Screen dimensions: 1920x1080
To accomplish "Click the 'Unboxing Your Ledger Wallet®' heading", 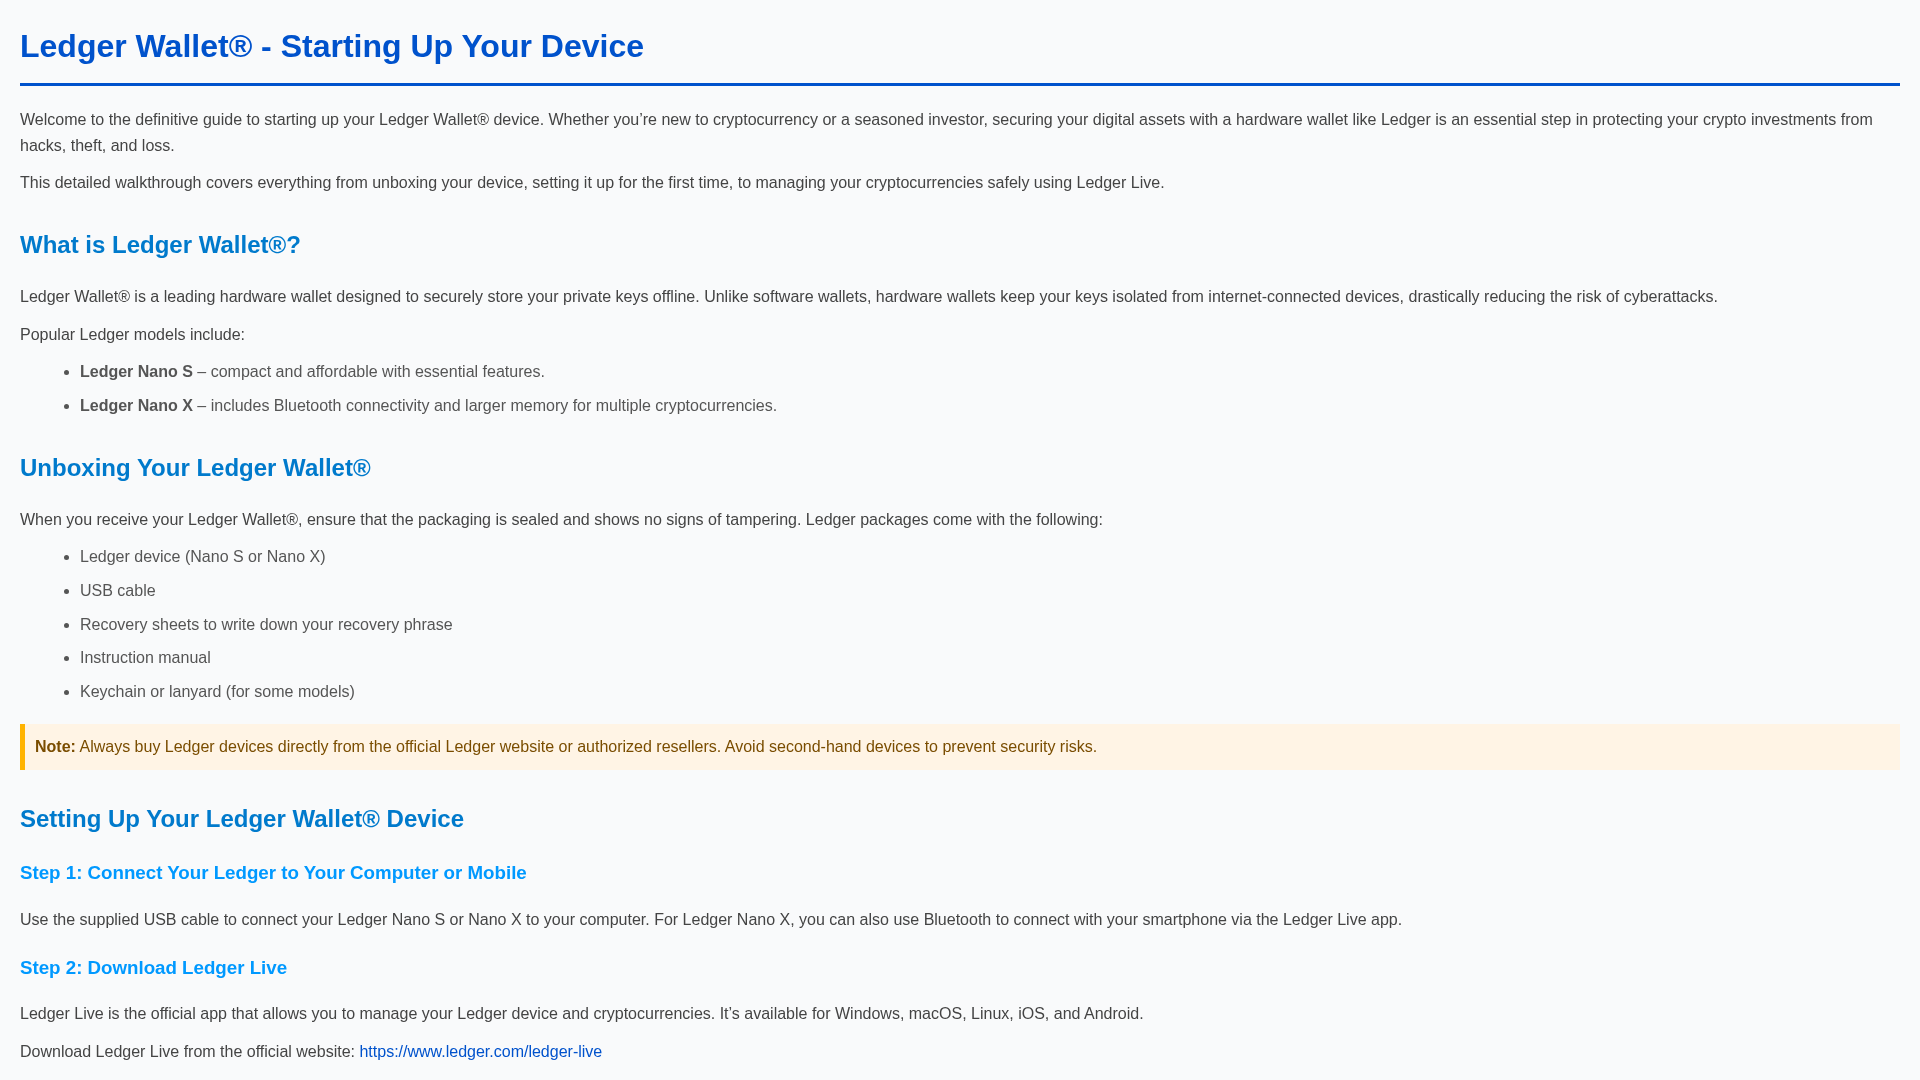I will (x=195, y=468).
